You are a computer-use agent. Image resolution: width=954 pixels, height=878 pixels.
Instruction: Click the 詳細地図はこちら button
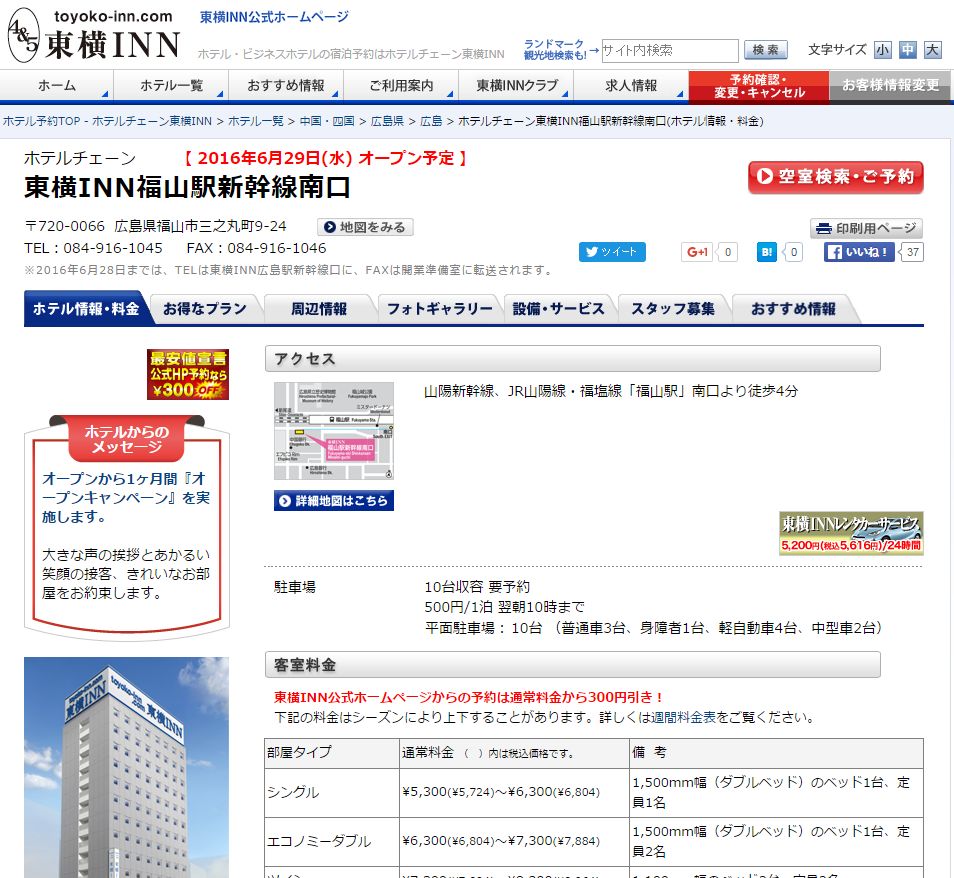(334, 500)
